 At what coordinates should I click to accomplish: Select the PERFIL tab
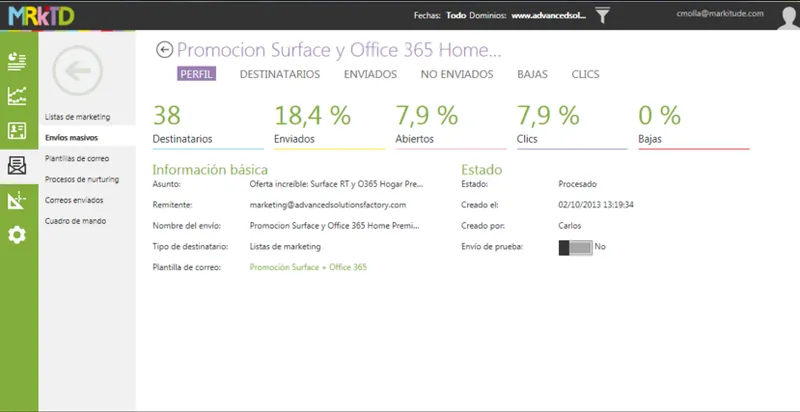tap(196, 74)
